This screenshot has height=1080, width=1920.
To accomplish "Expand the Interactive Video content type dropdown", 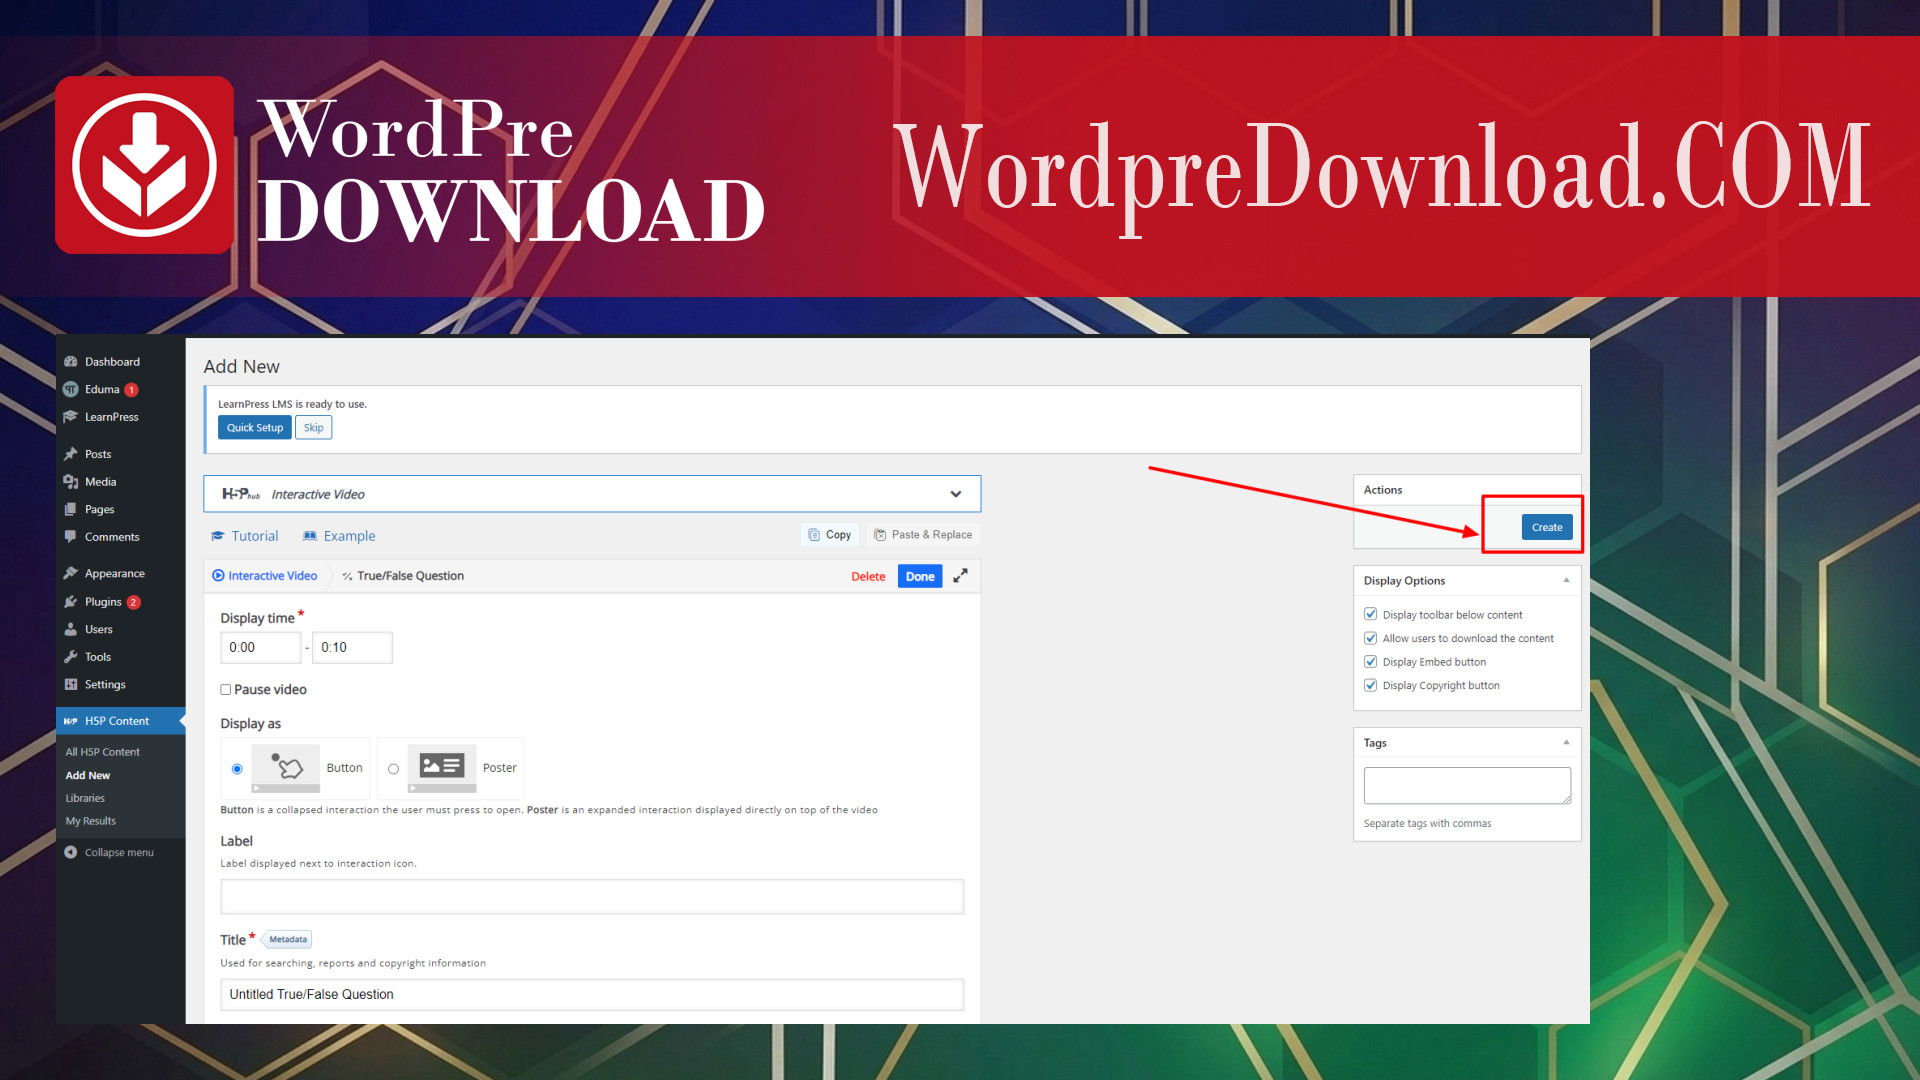I will [592, 494].
